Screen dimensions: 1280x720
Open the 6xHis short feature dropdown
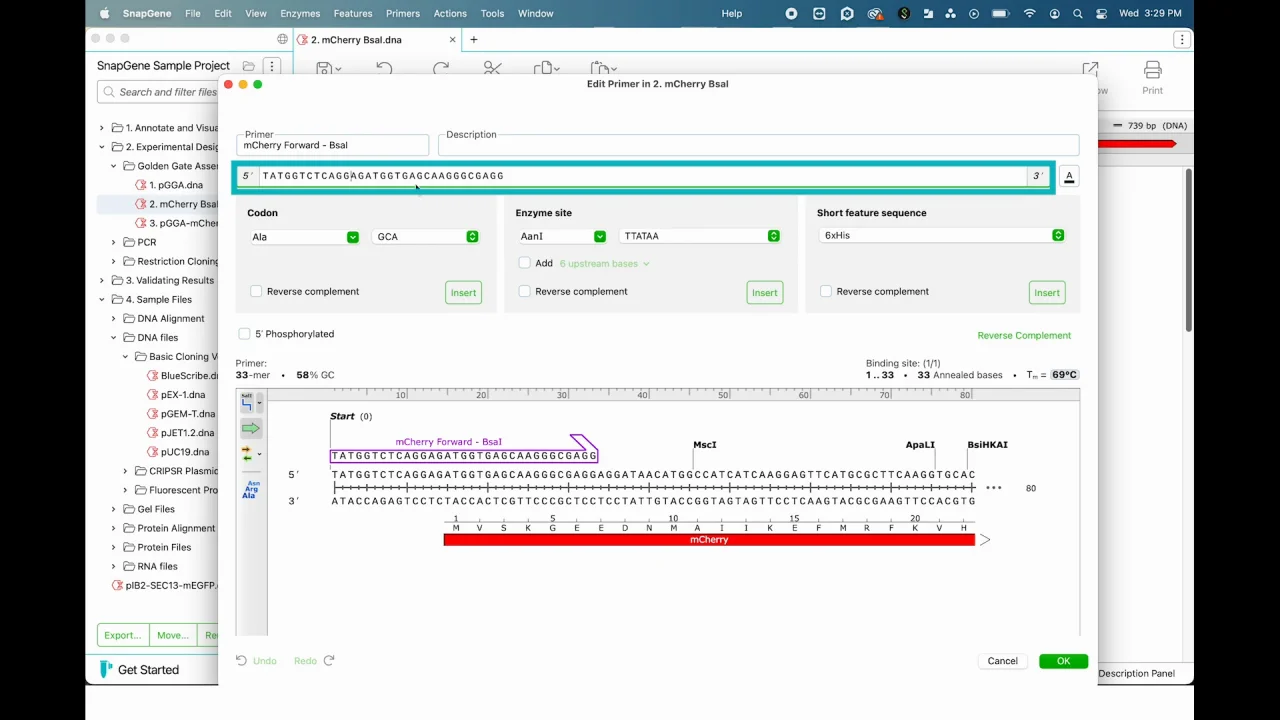pos(942,235)
